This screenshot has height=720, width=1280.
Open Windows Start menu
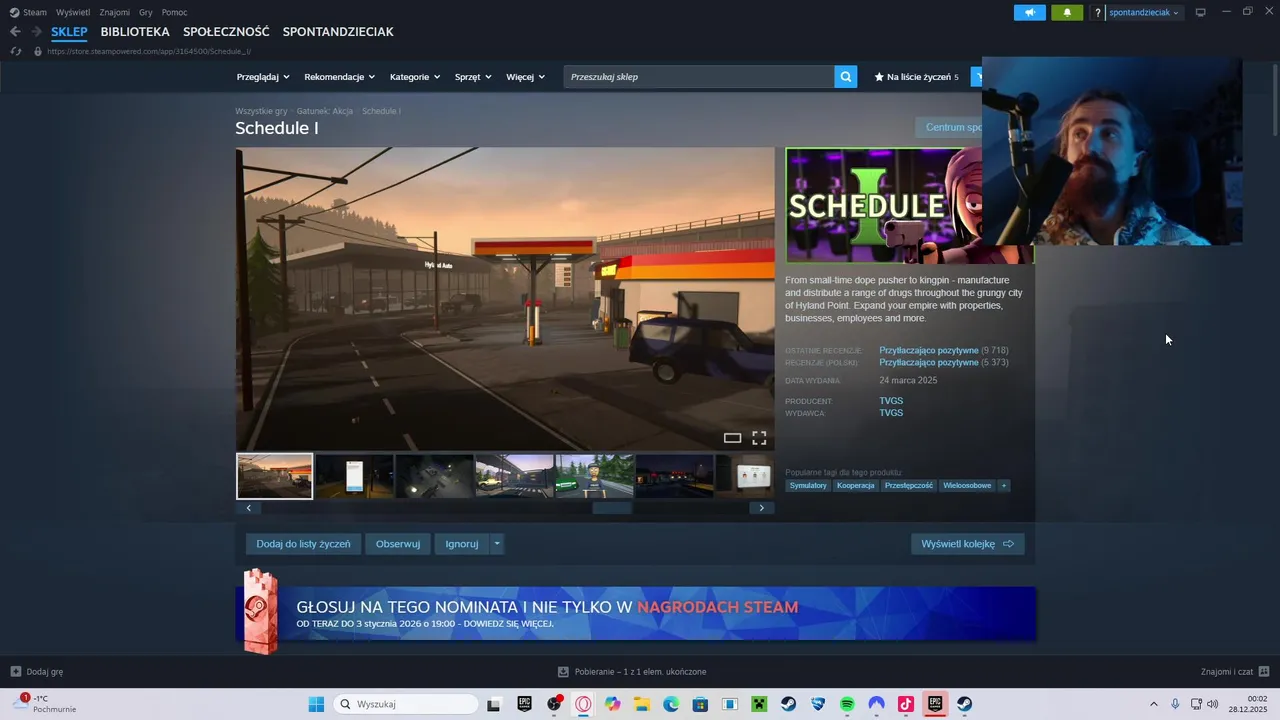(316, 704)
